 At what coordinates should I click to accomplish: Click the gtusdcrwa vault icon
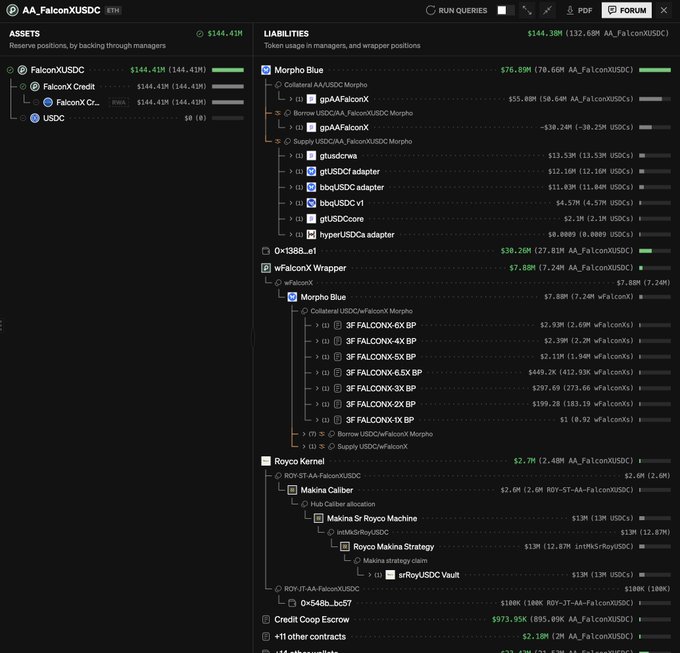click(311, 156)
